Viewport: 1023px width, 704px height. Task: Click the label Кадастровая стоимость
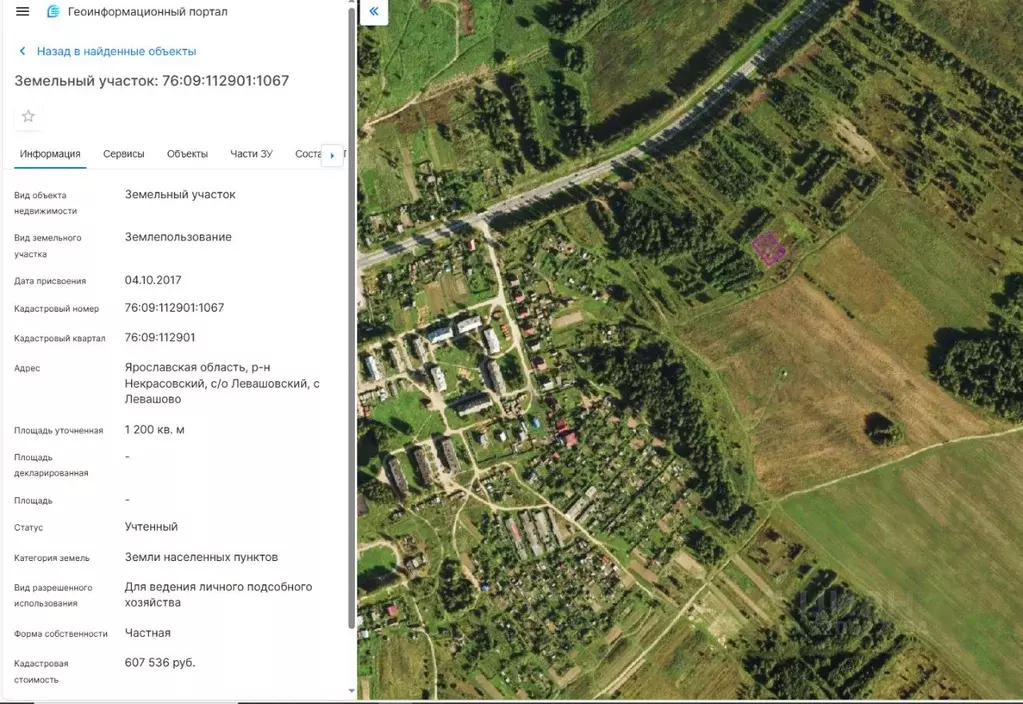[x=41, y=671]
